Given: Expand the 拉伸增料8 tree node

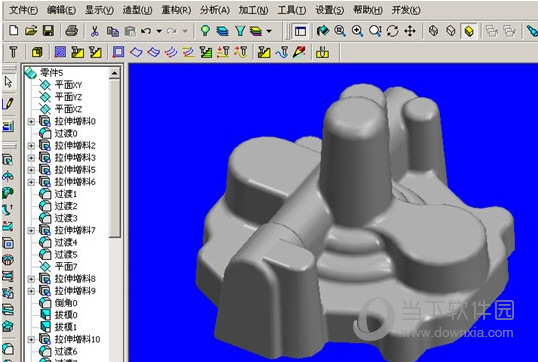Looking at the screenshot, I should pos(31,279).
